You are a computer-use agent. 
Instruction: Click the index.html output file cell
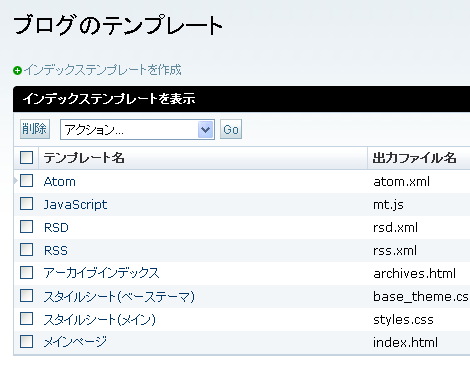405,343
